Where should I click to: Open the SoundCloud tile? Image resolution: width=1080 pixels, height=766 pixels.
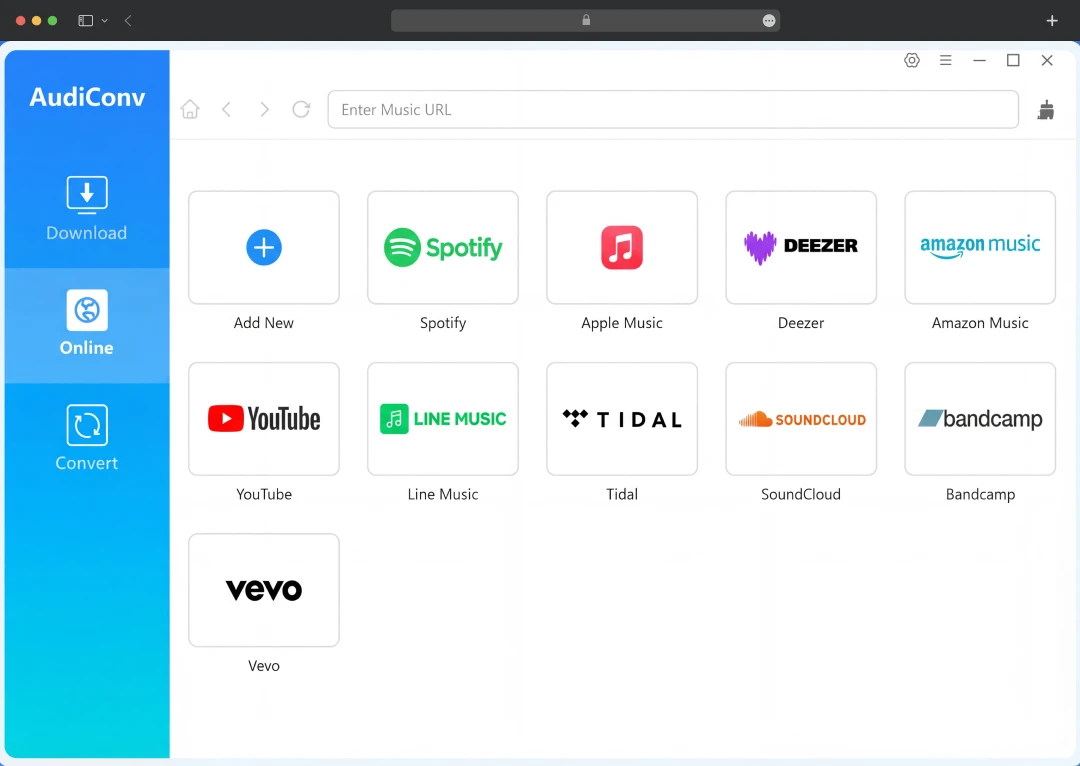point(801,419)
